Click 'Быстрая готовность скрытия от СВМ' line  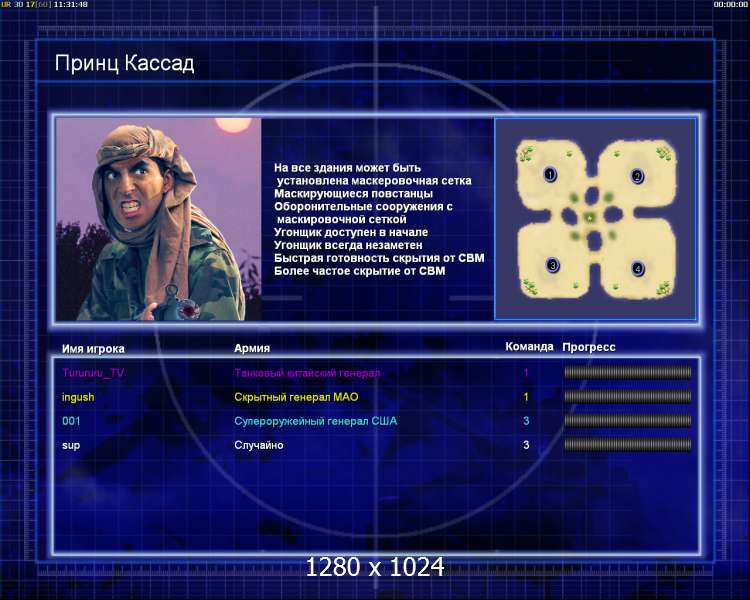(x=379, y=258)
